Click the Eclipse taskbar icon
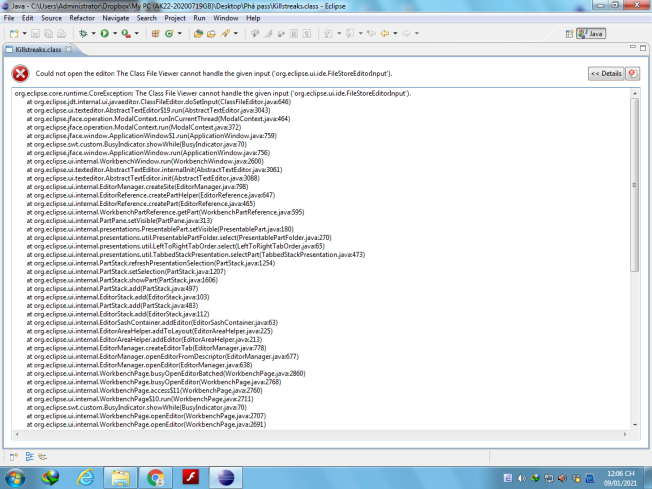 (226, 478)
